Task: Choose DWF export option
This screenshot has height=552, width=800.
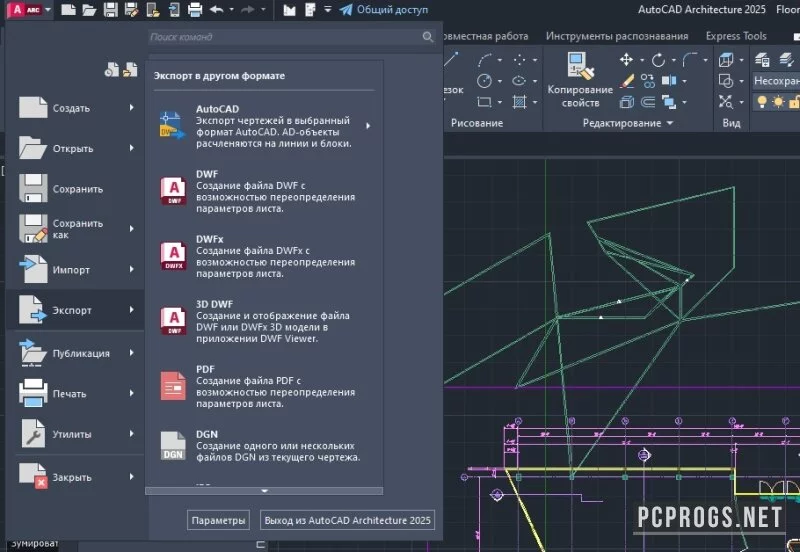Action: click(x=264, y=191)
